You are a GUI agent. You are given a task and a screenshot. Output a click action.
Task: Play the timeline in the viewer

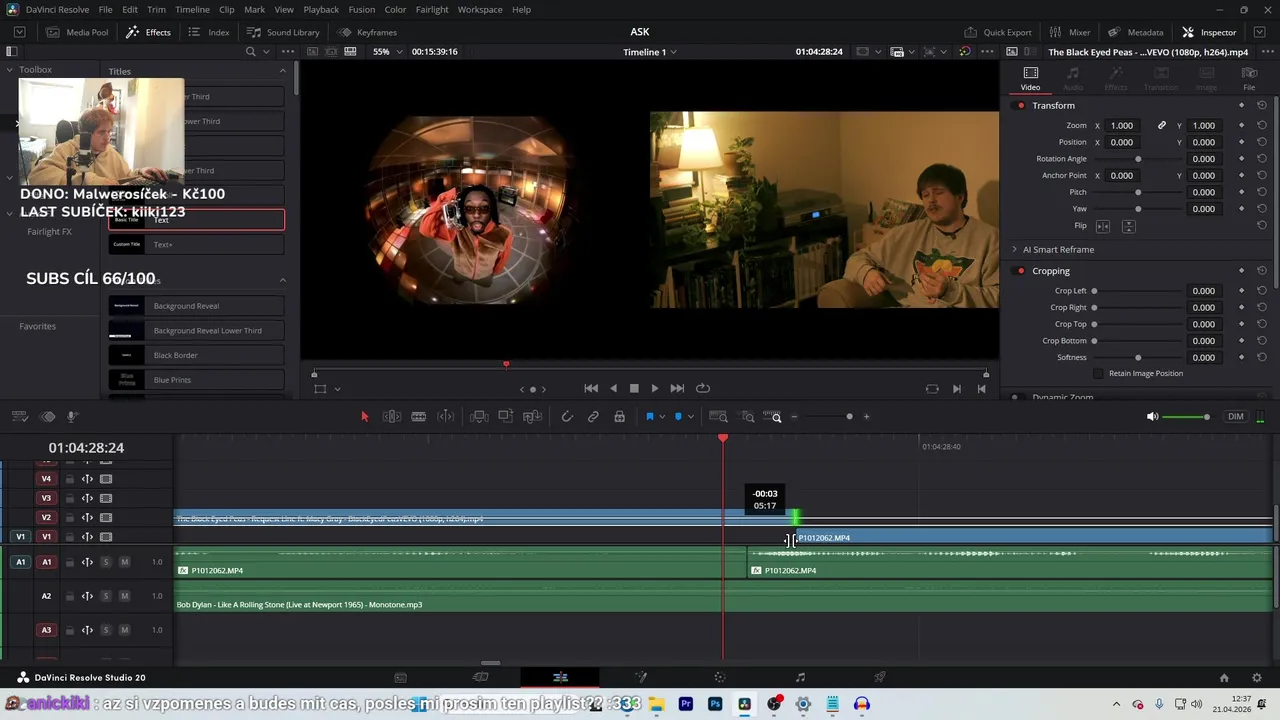pos(655,389)
